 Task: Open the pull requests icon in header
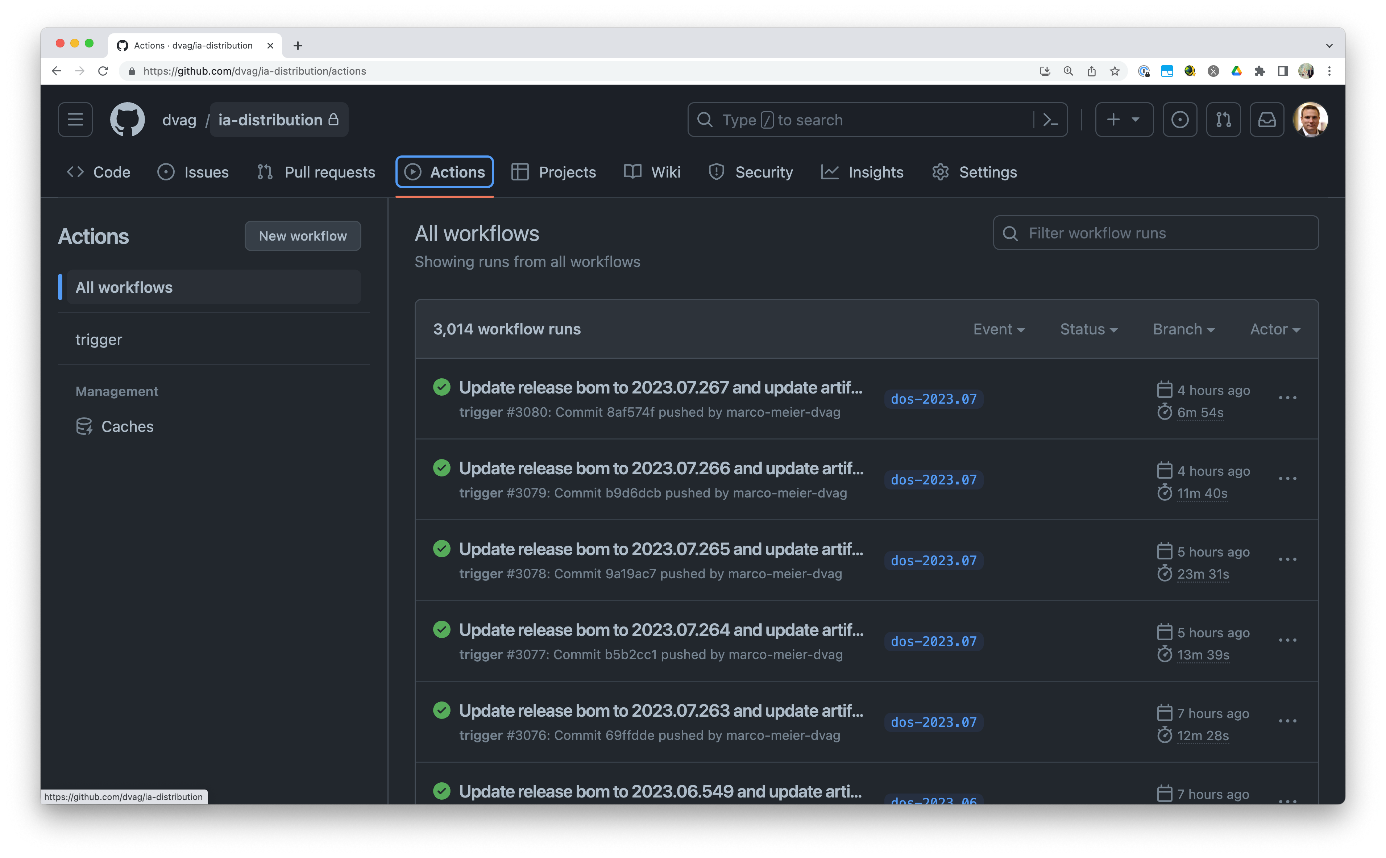(x=1223, y=120)
